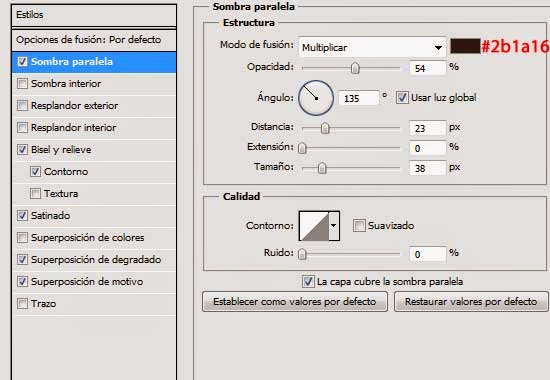This screenshot has width=550, height=380.
Task: Enable the Superposición de colores checkbox
Action: (22, 238)
